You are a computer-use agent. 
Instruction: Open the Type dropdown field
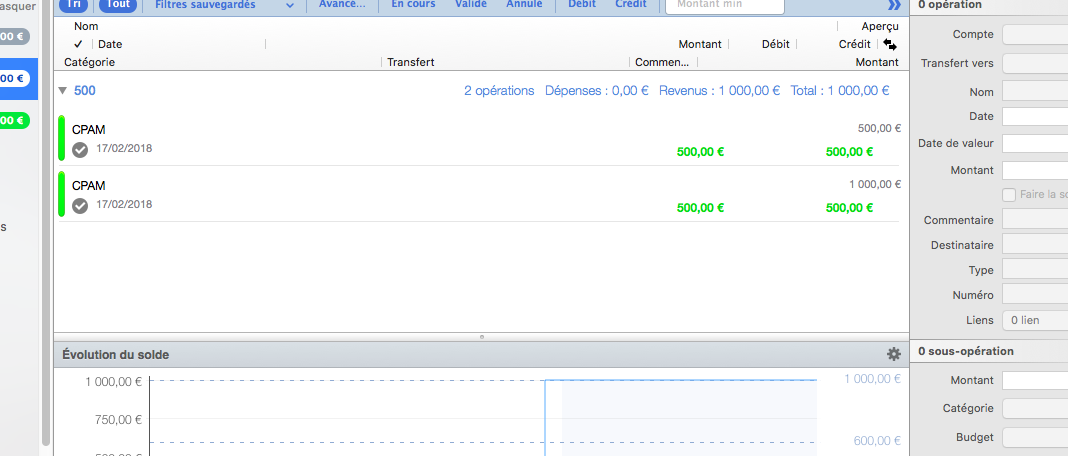coord(1035,270)
